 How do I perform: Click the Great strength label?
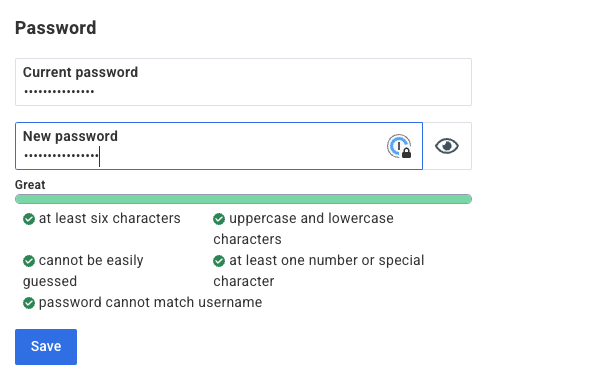coord(30,185)
